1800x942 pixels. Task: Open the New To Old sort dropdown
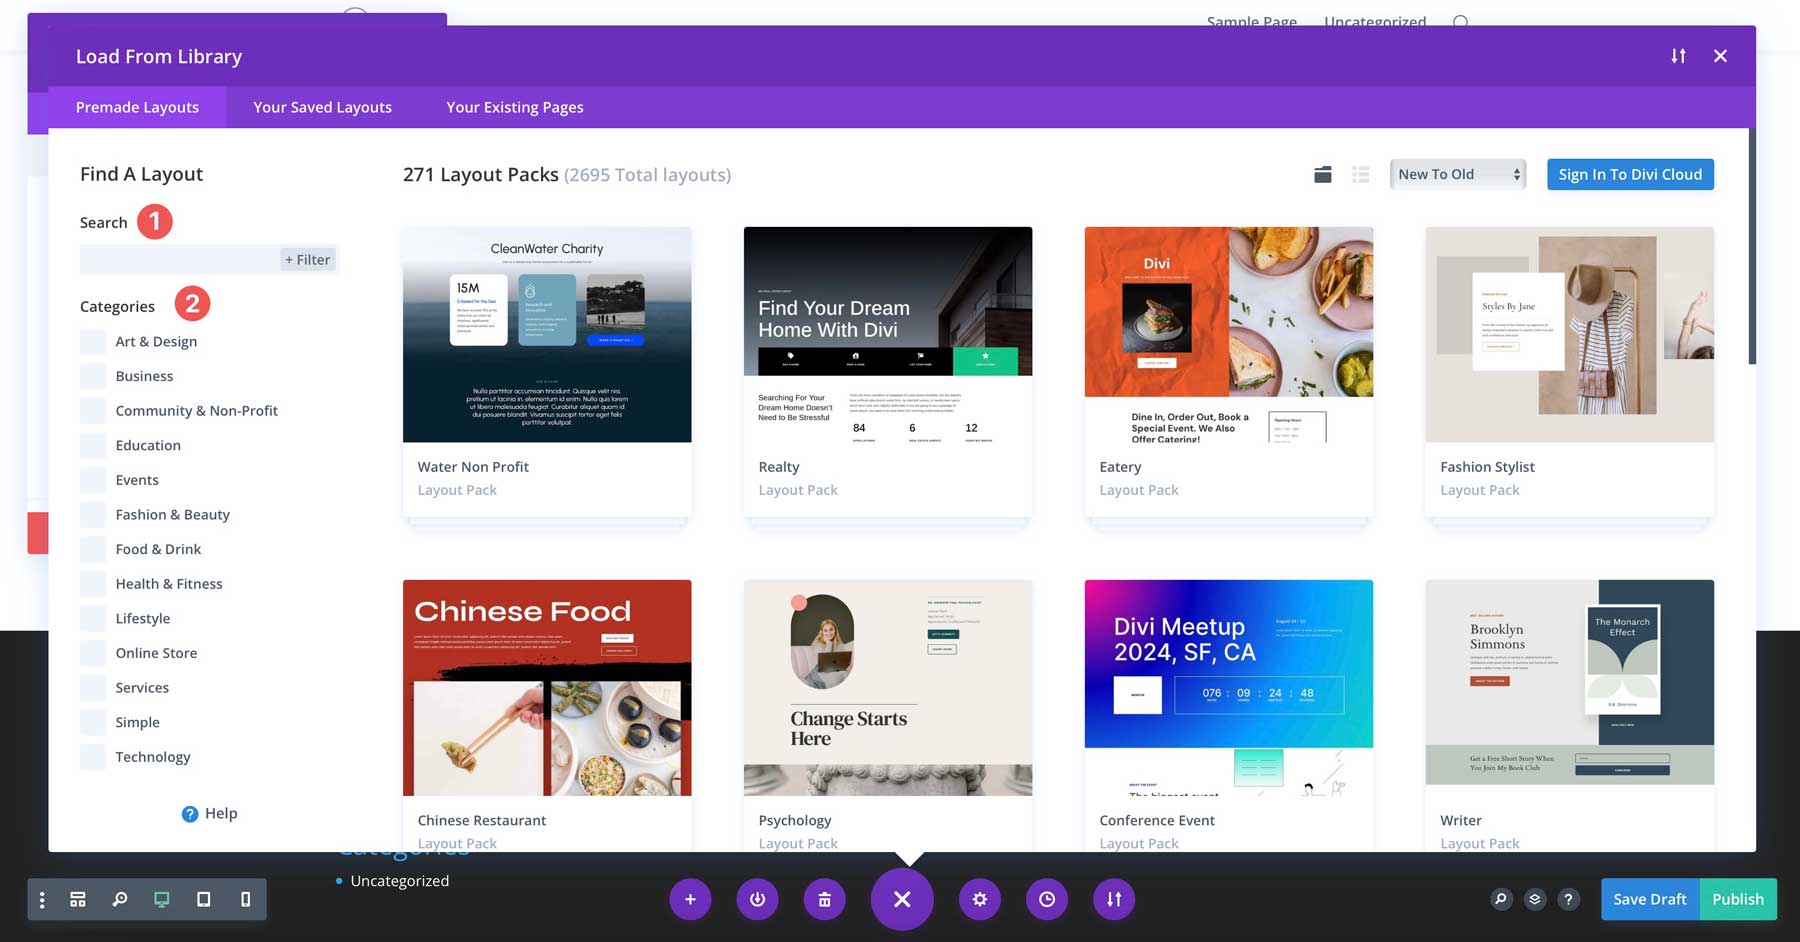1458,175
